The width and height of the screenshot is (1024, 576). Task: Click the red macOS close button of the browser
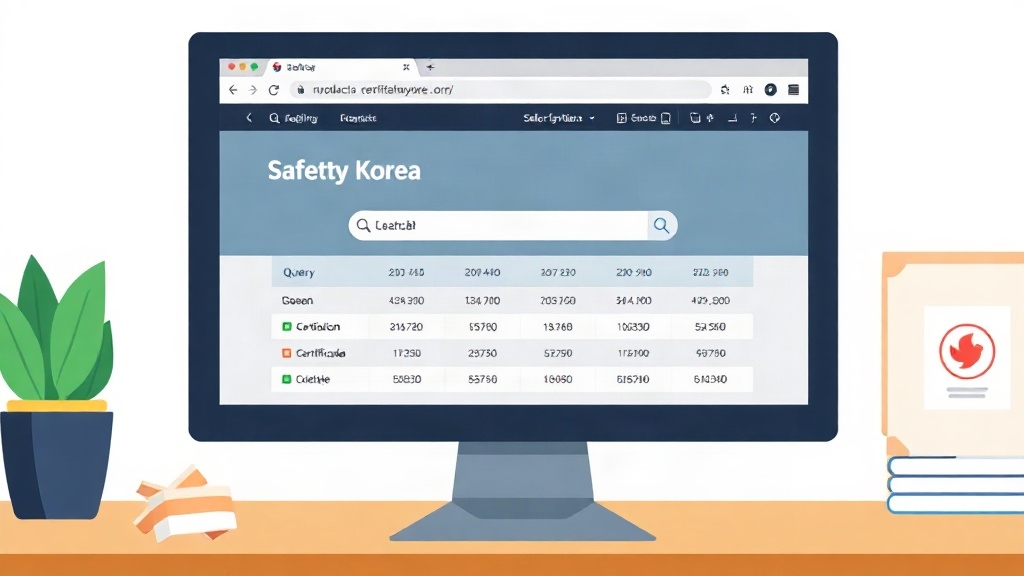pyautogui.click(x=231, y=67)
